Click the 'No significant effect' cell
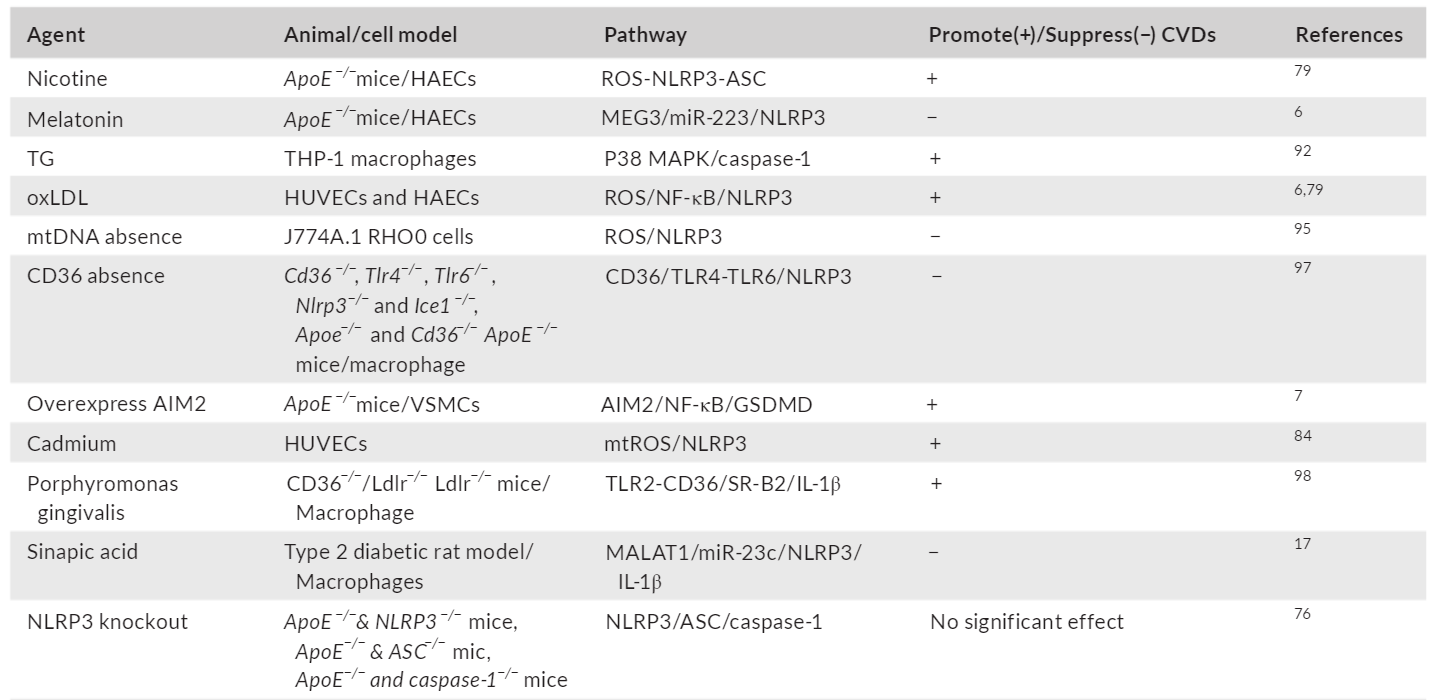The height and width of the screenshot is (700, 1434). coord(1026,621)
